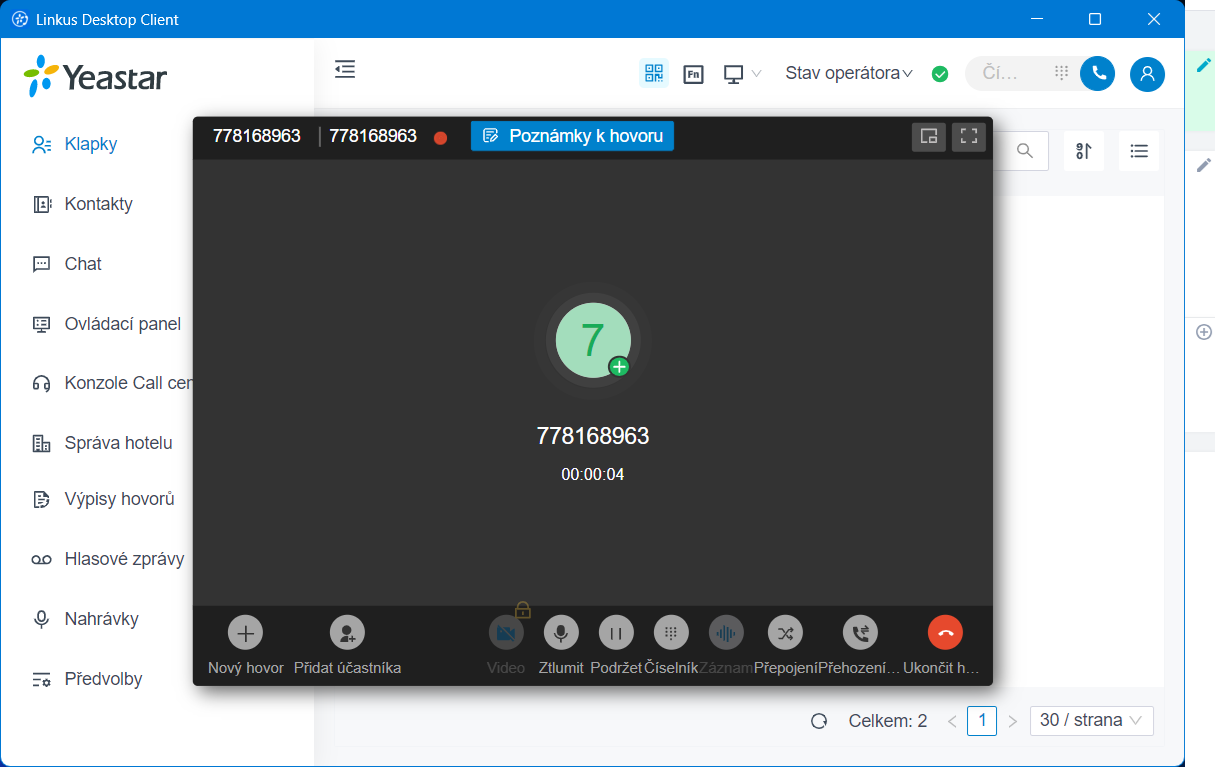Viewport: 1215px width, 767px height.
Task: Open the dial pad (Číselník)
Action: tap(671, 633)
